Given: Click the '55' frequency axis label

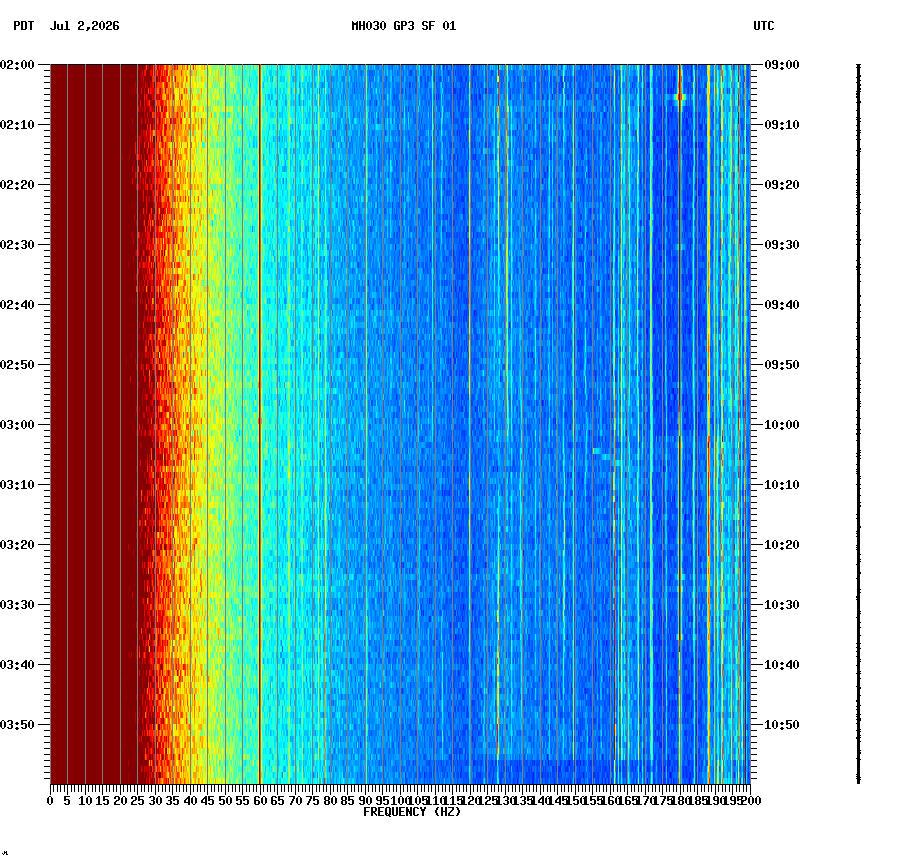Looking at the screenshot, I should [243, 801].
